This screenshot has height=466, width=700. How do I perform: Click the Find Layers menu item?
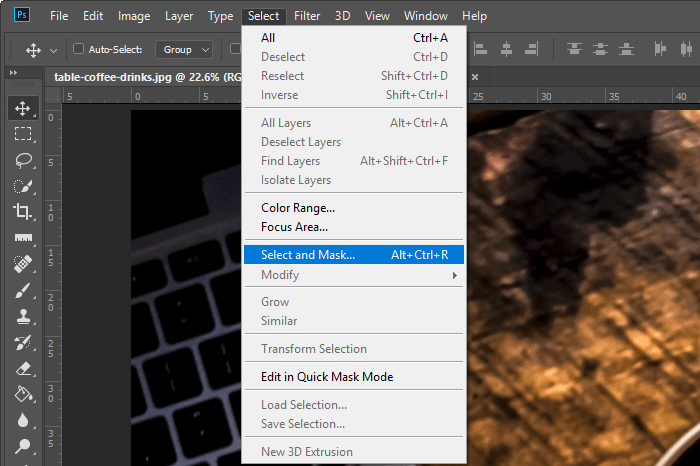354,161
